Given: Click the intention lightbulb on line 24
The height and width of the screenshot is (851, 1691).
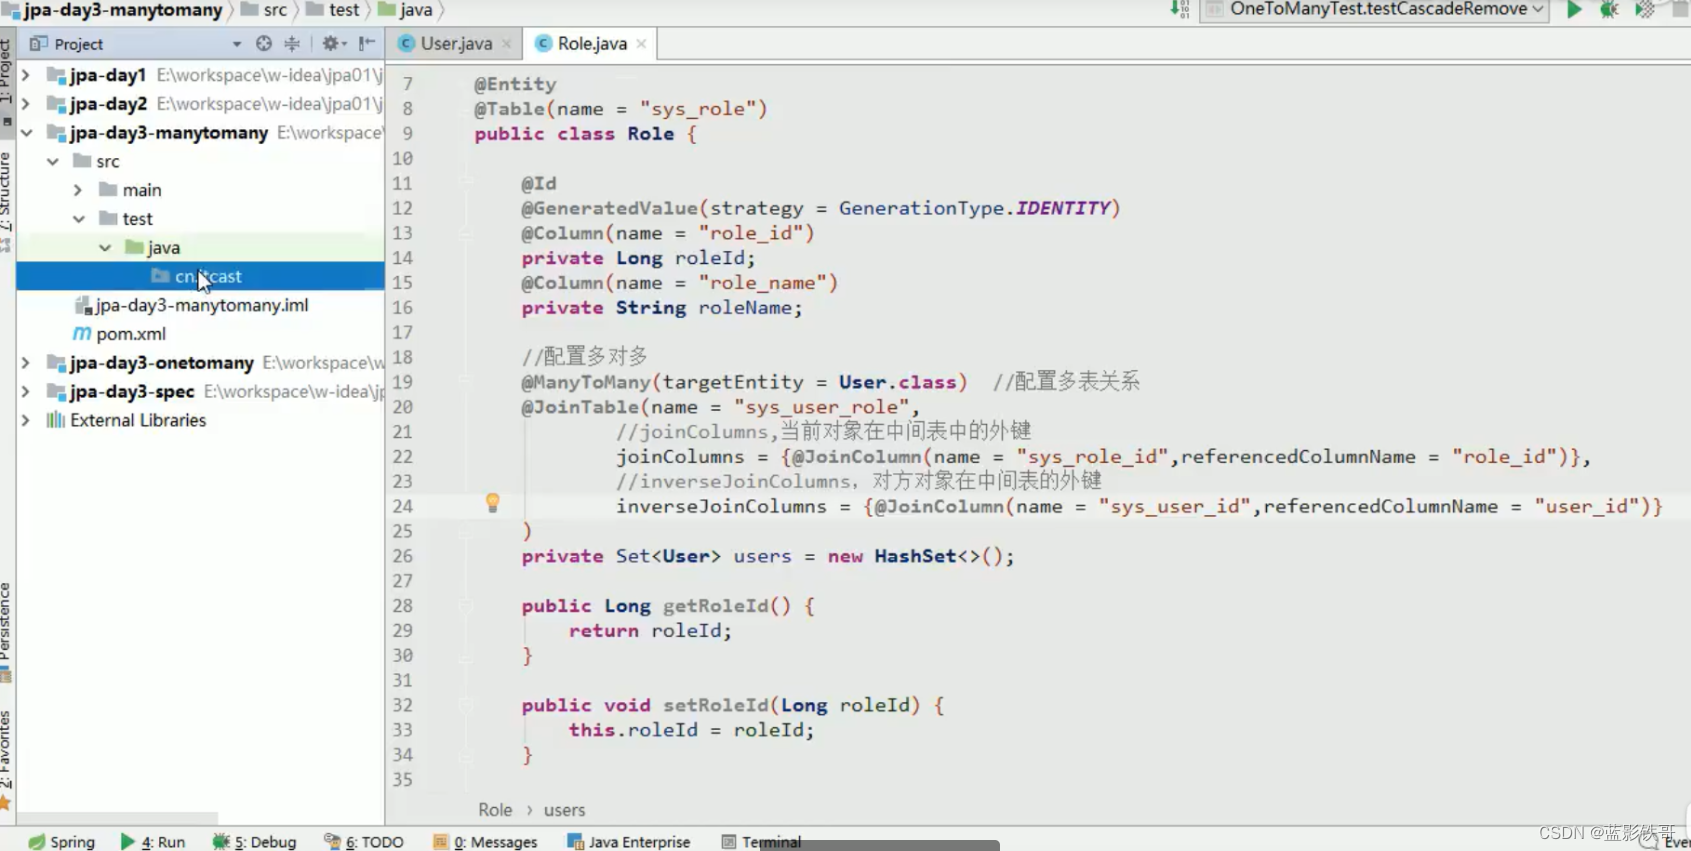Looking at the screenshot, I should [492, 503].
